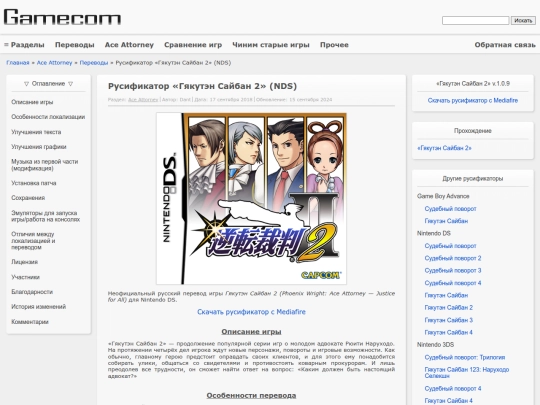This screenshot has width=540, height=405.
Task: Open Nintendo DS Судебный поворот link
Action: [450, 246]
